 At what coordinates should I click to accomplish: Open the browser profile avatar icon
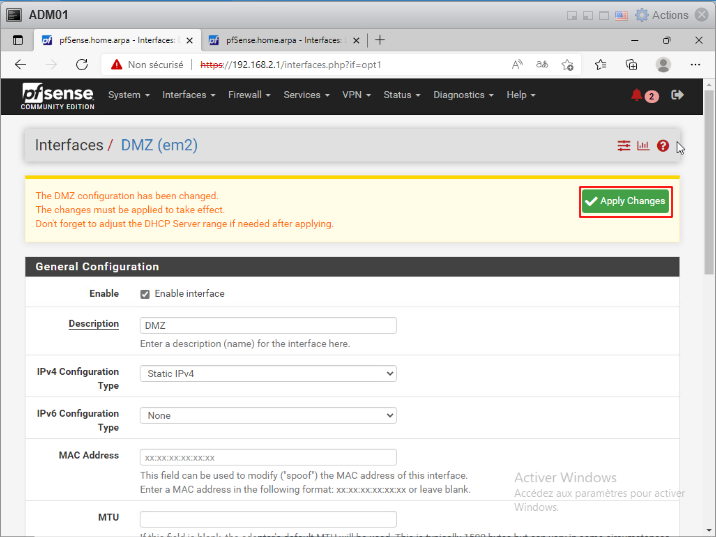[662, 64]
